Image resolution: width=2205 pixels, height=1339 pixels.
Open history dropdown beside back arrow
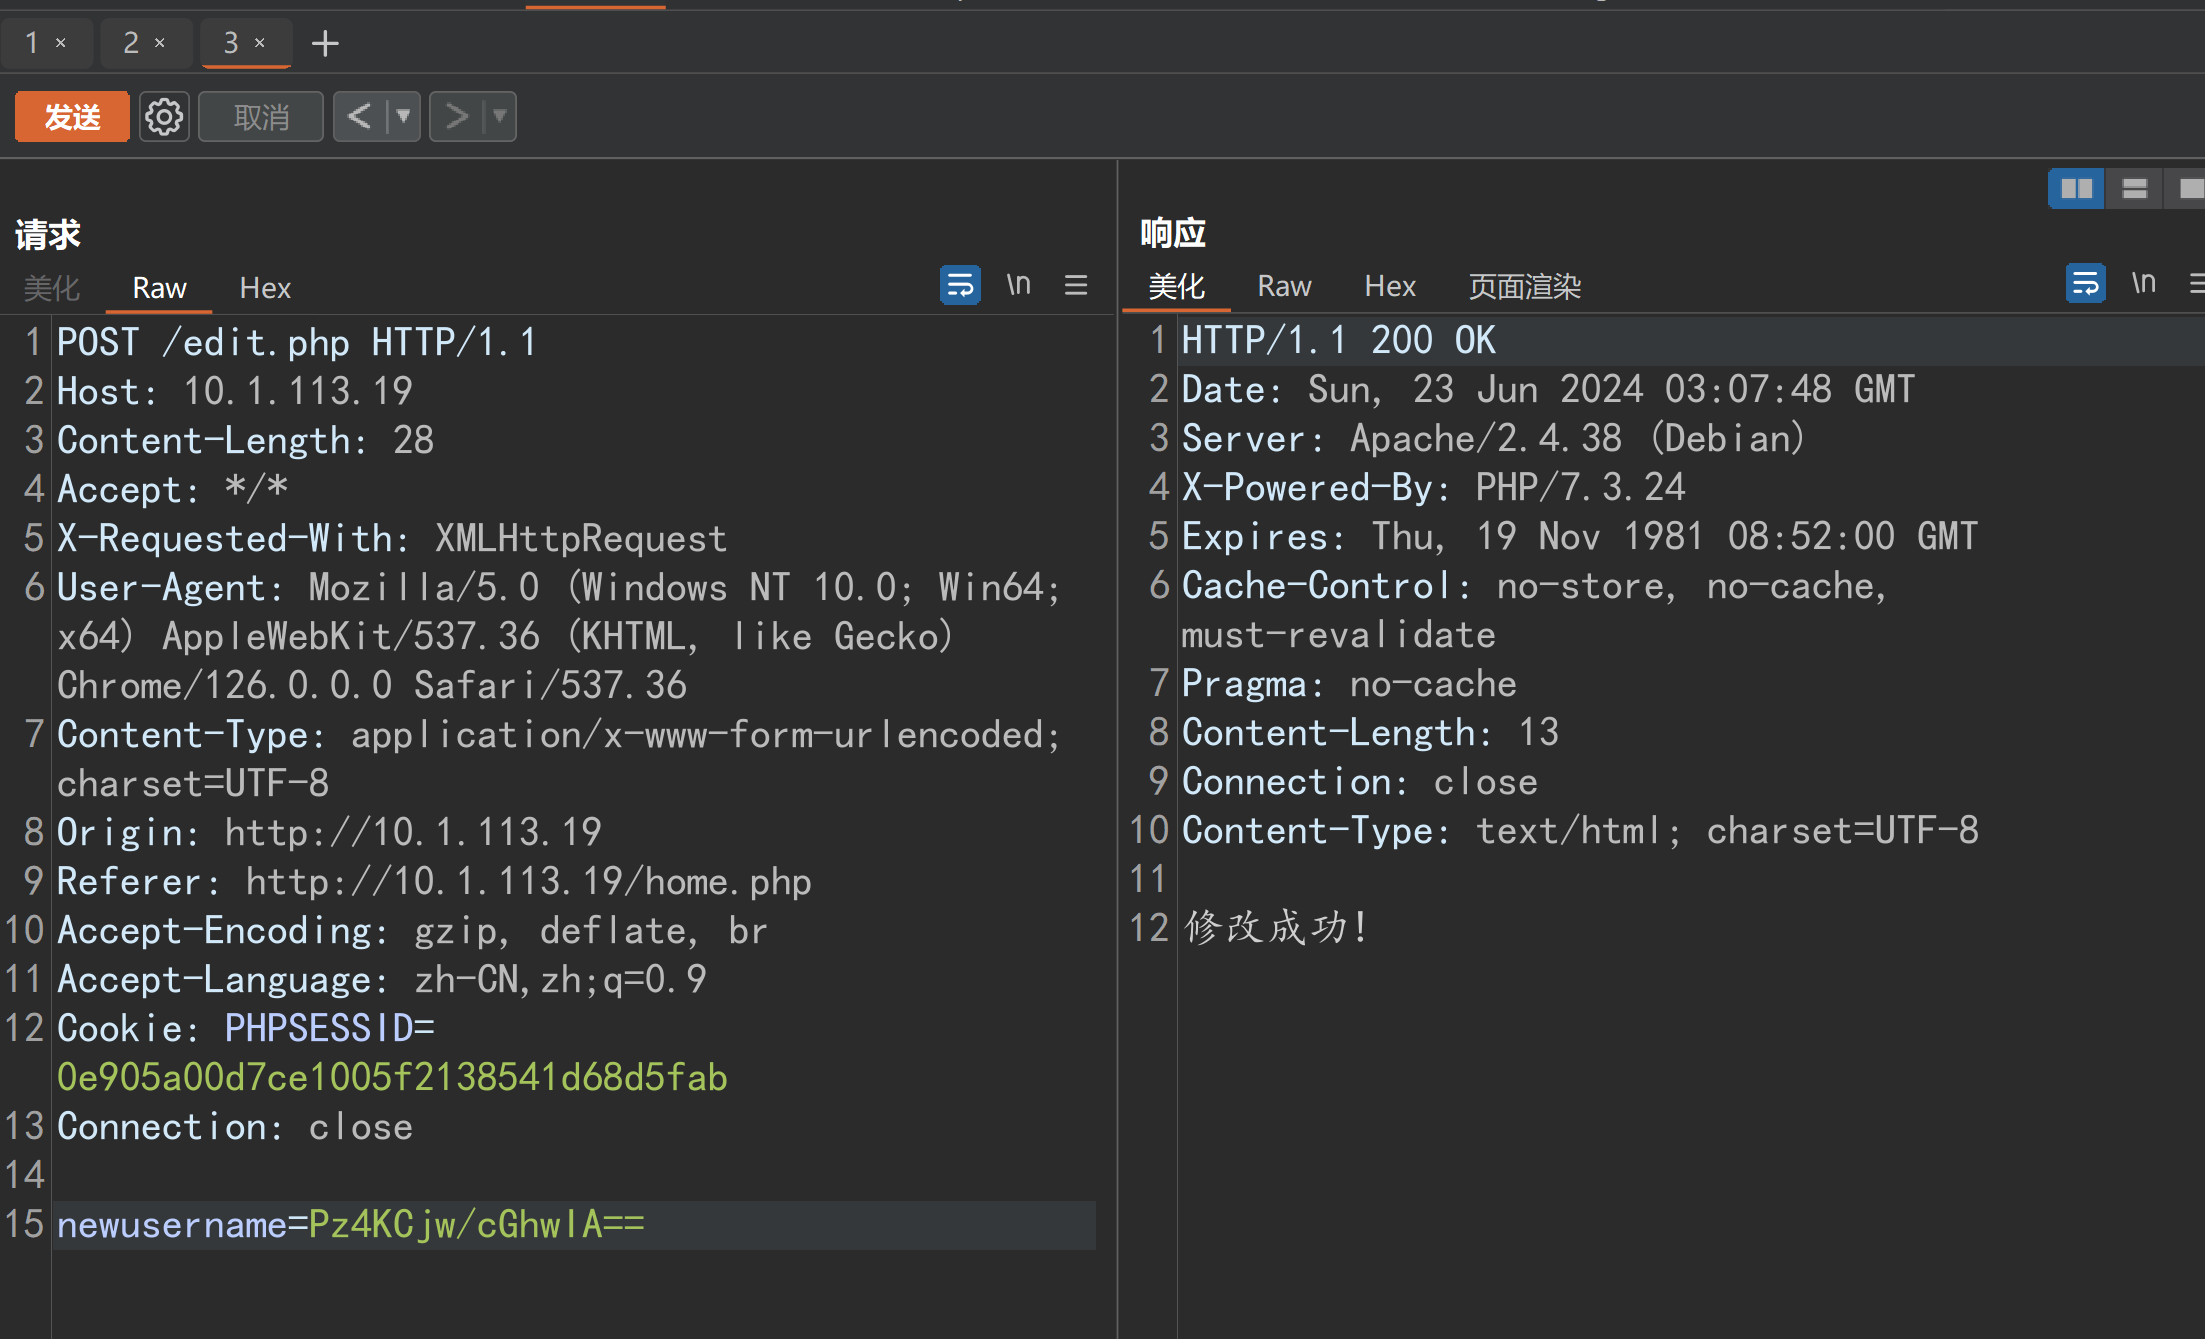pos(403,117)
